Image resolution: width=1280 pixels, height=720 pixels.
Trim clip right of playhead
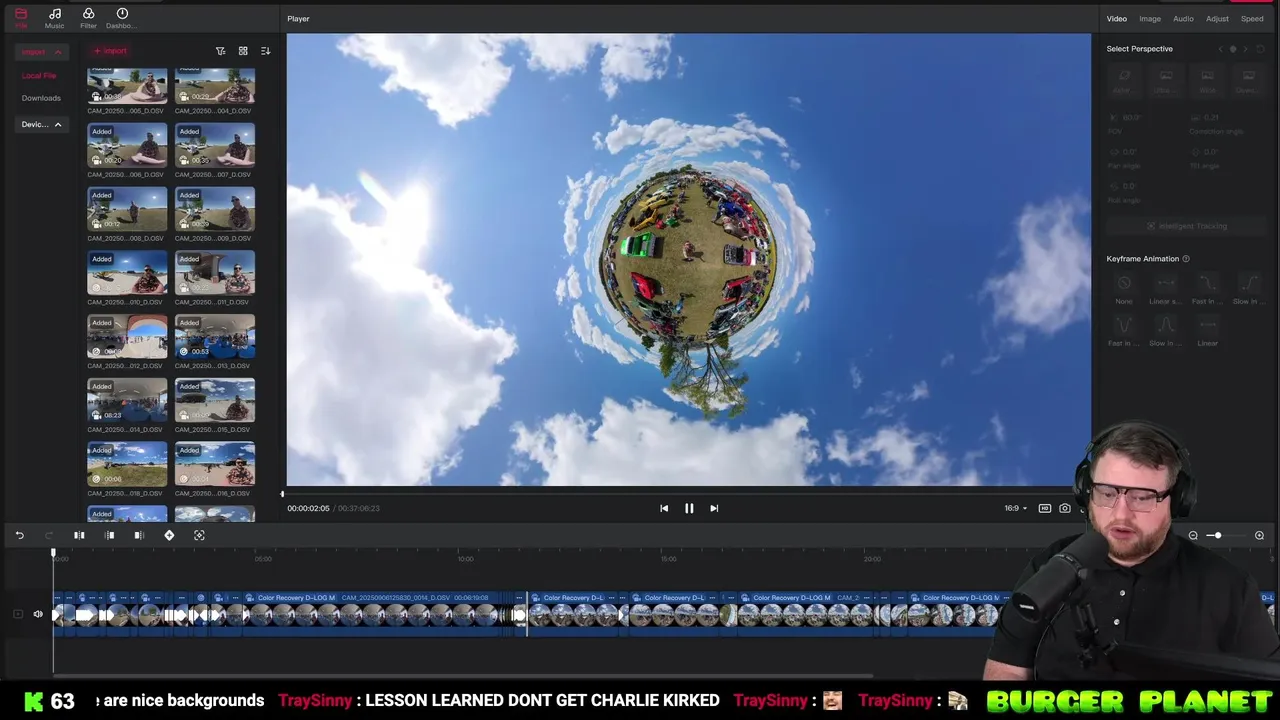139,535
